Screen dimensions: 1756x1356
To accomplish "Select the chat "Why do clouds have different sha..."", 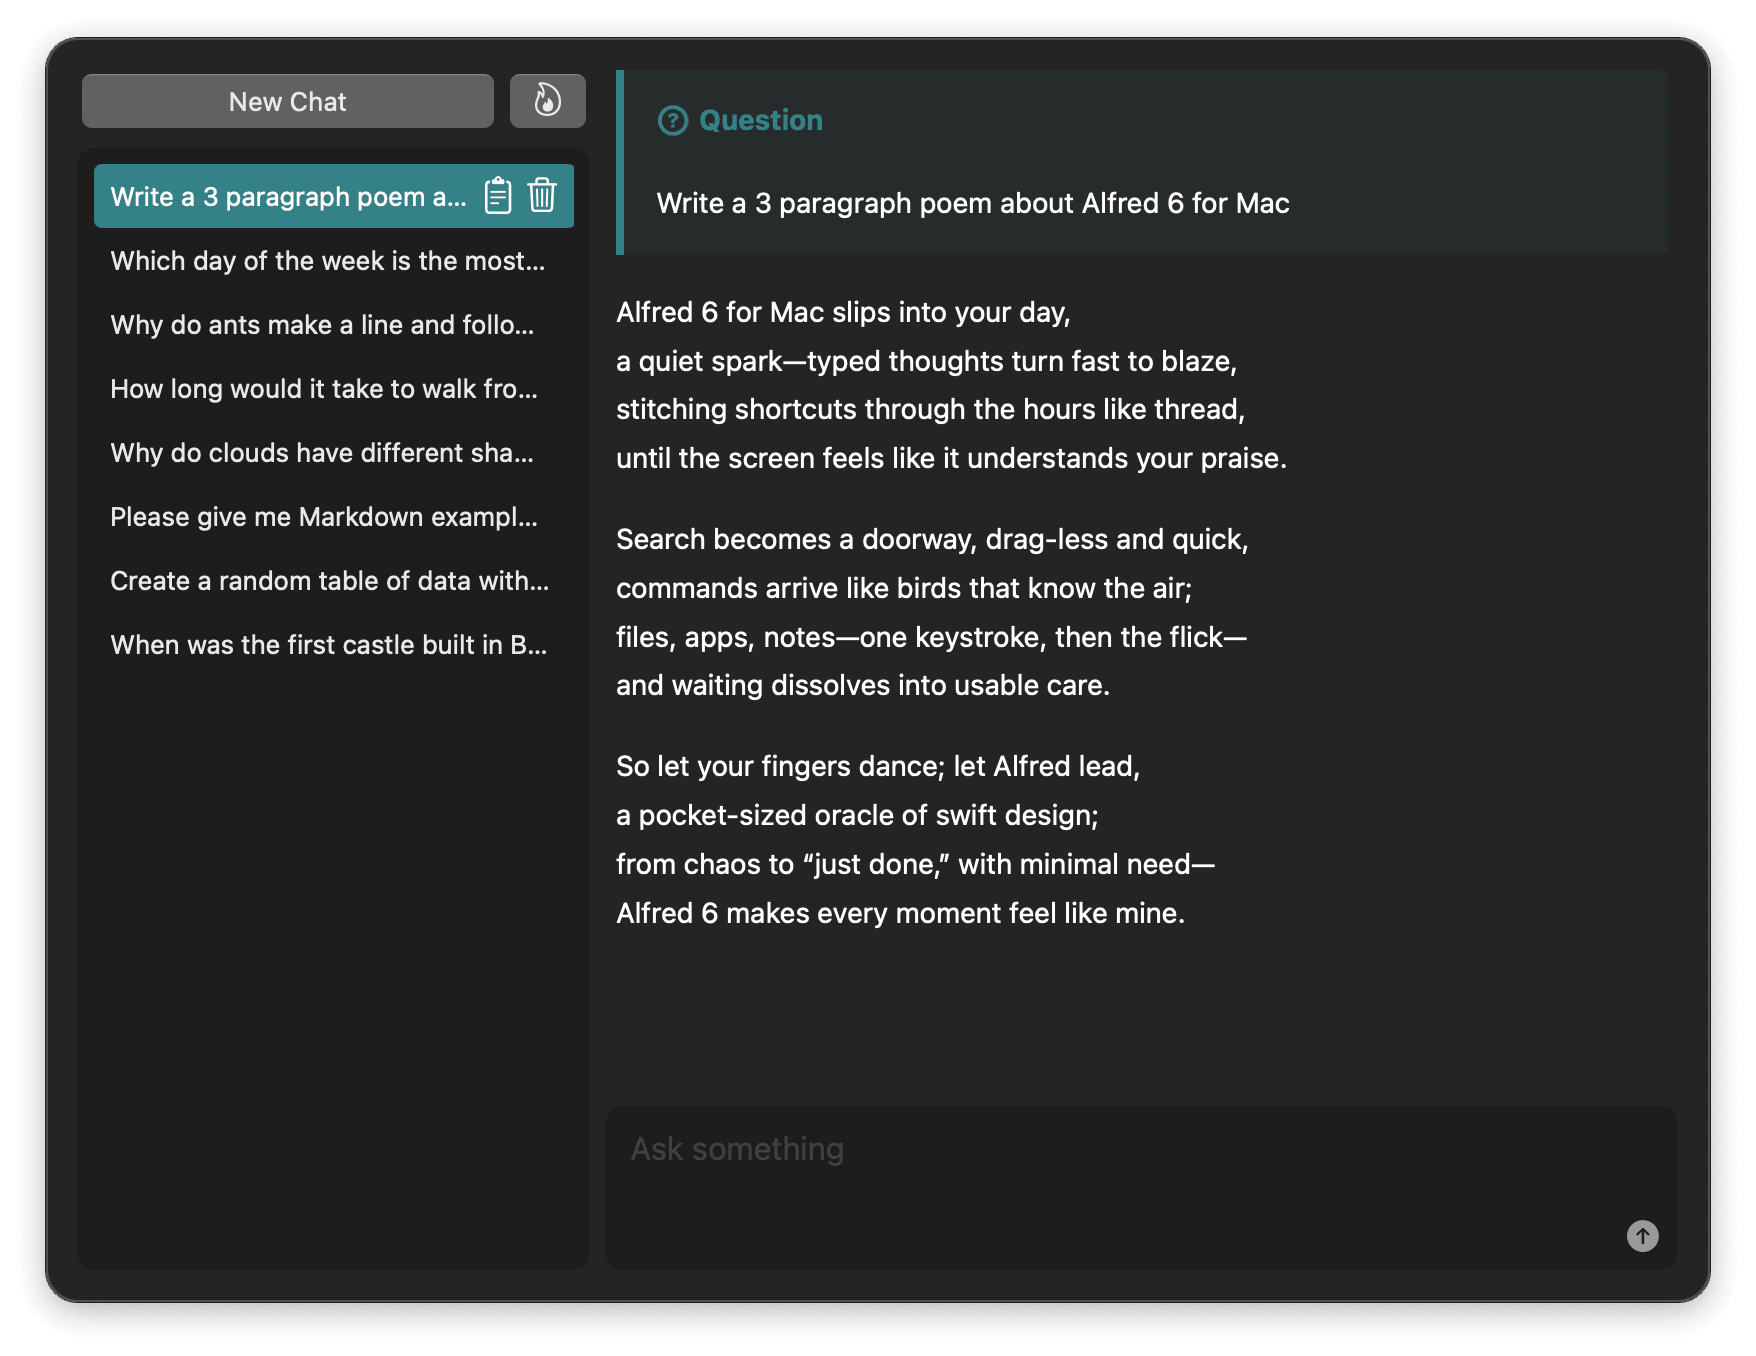I will click(x=334, y=453).
